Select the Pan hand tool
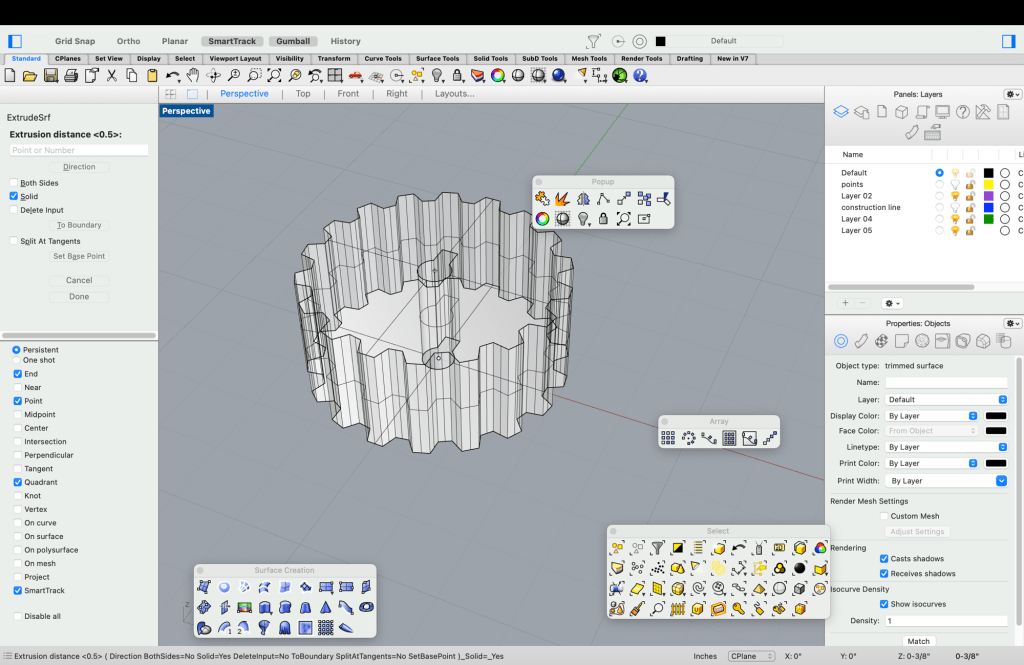 pos(193,76)
